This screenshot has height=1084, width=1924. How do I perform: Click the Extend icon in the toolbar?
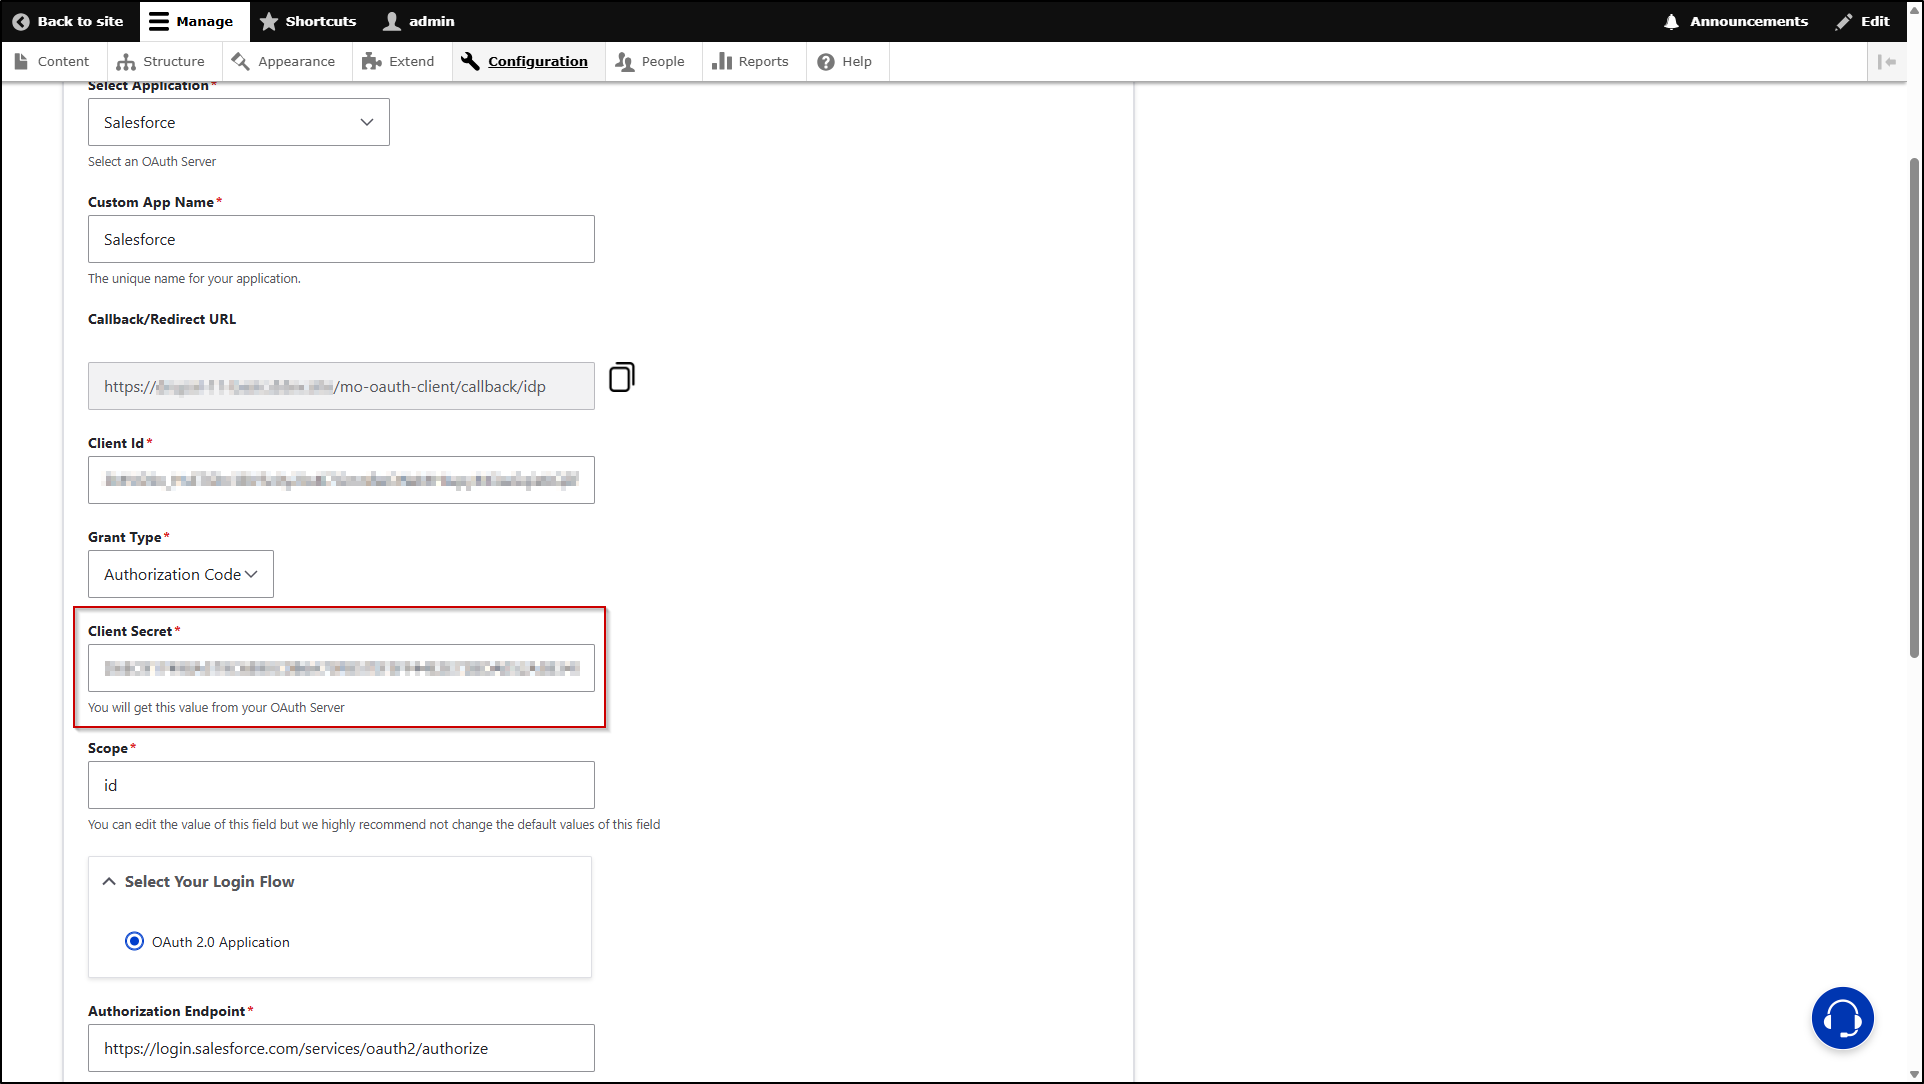click(372, 61)
